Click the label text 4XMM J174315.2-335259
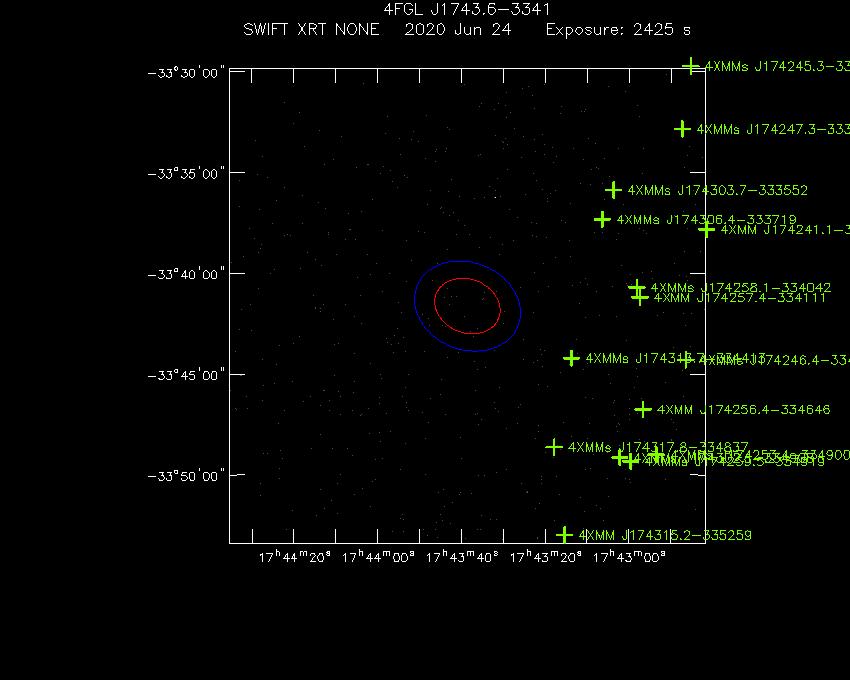The height and width of the screenshot is (680, 850). 665,535
